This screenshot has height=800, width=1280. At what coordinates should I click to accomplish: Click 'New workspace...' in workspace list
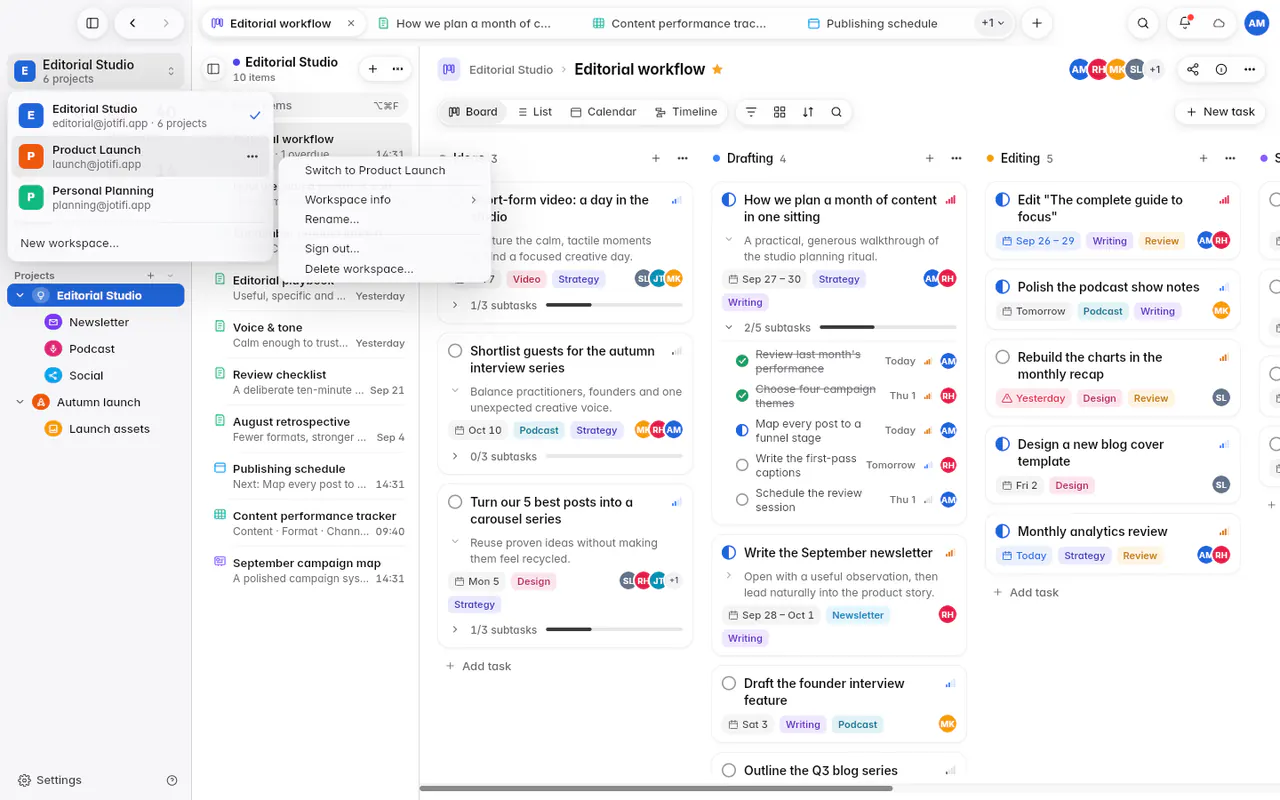pos(70,243)
